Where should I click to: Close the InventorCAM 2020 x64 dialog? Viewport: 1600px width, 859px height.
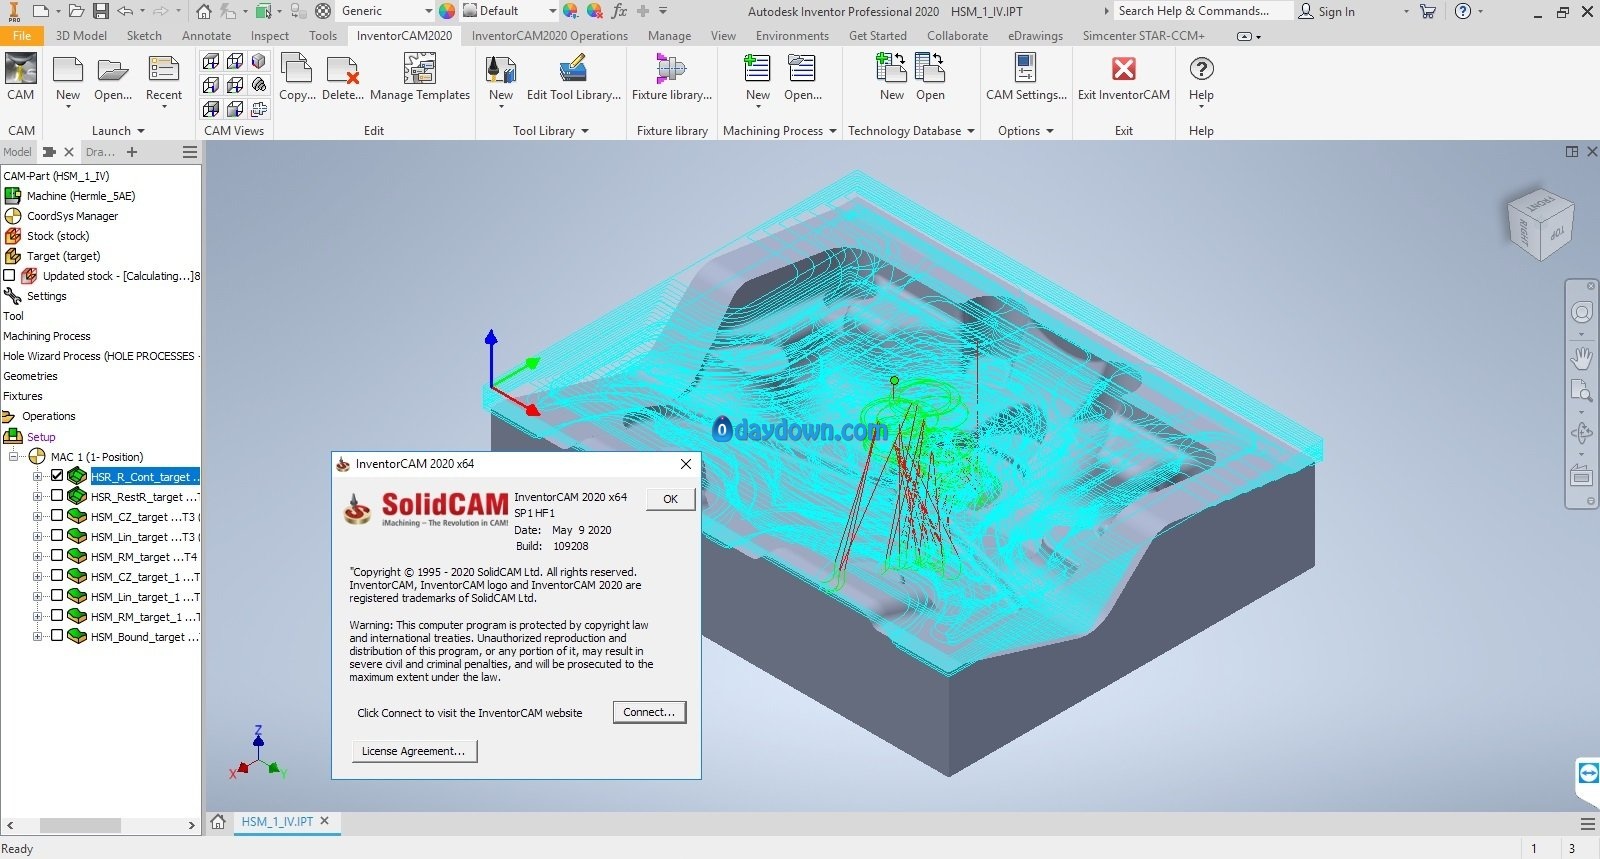pos(685,464)
